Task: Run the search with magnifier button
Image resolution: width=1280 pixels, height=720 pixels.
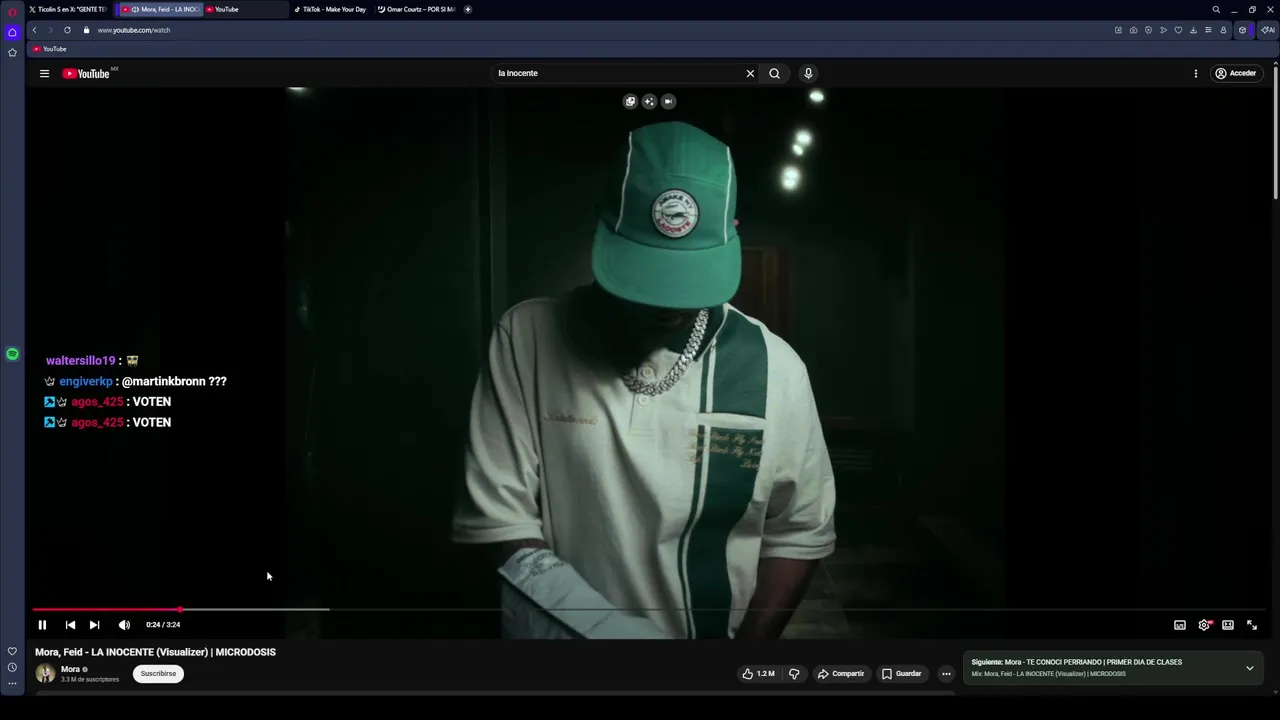Action: click(x=774, y=73)
